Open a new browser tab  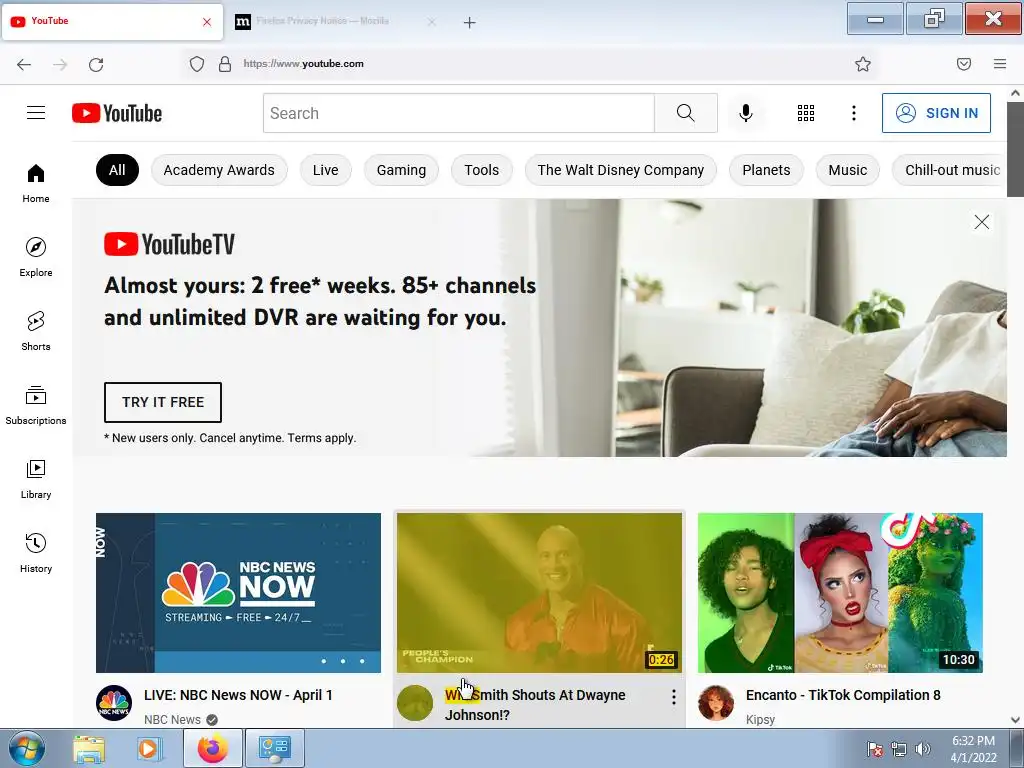coord(470,22)
